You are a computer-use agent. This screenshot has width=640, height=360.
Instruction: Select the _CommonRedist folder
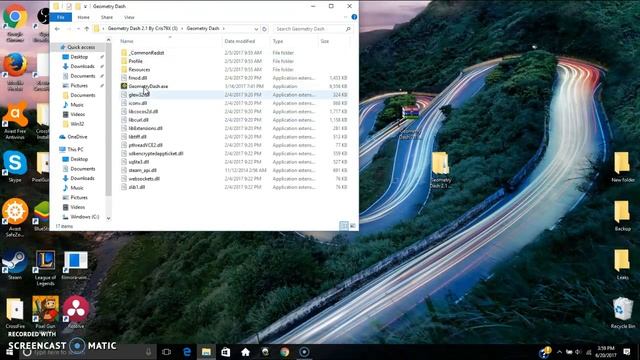tap(147, 53)
